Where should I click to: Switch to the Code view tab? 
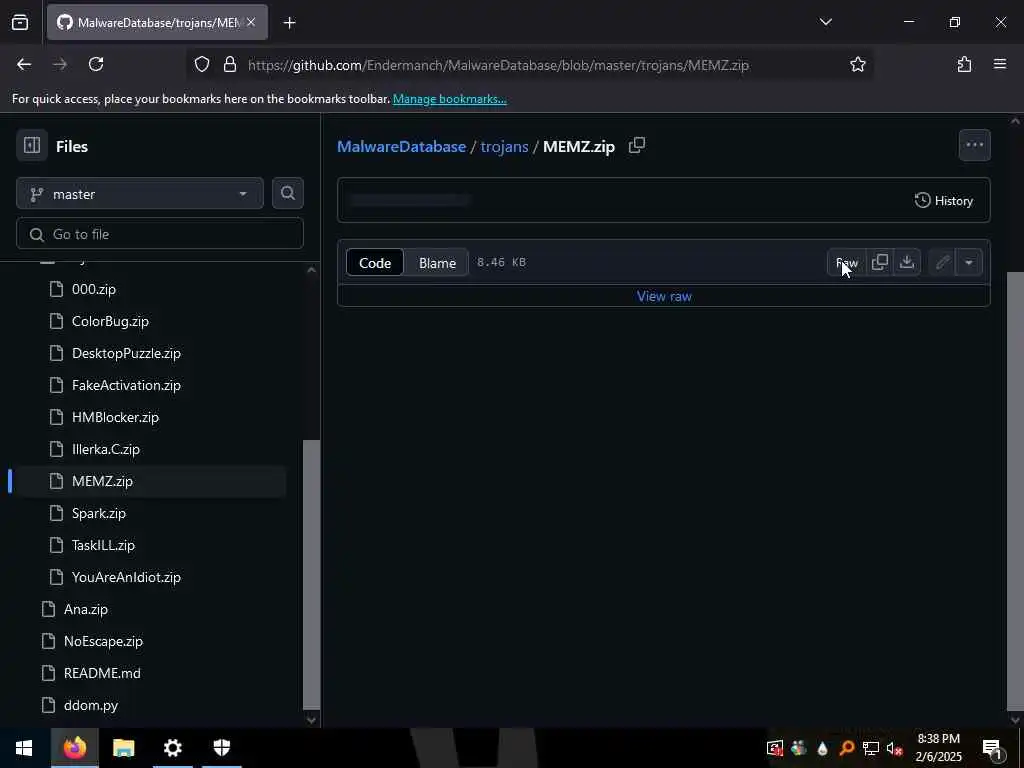coord(375,263)
